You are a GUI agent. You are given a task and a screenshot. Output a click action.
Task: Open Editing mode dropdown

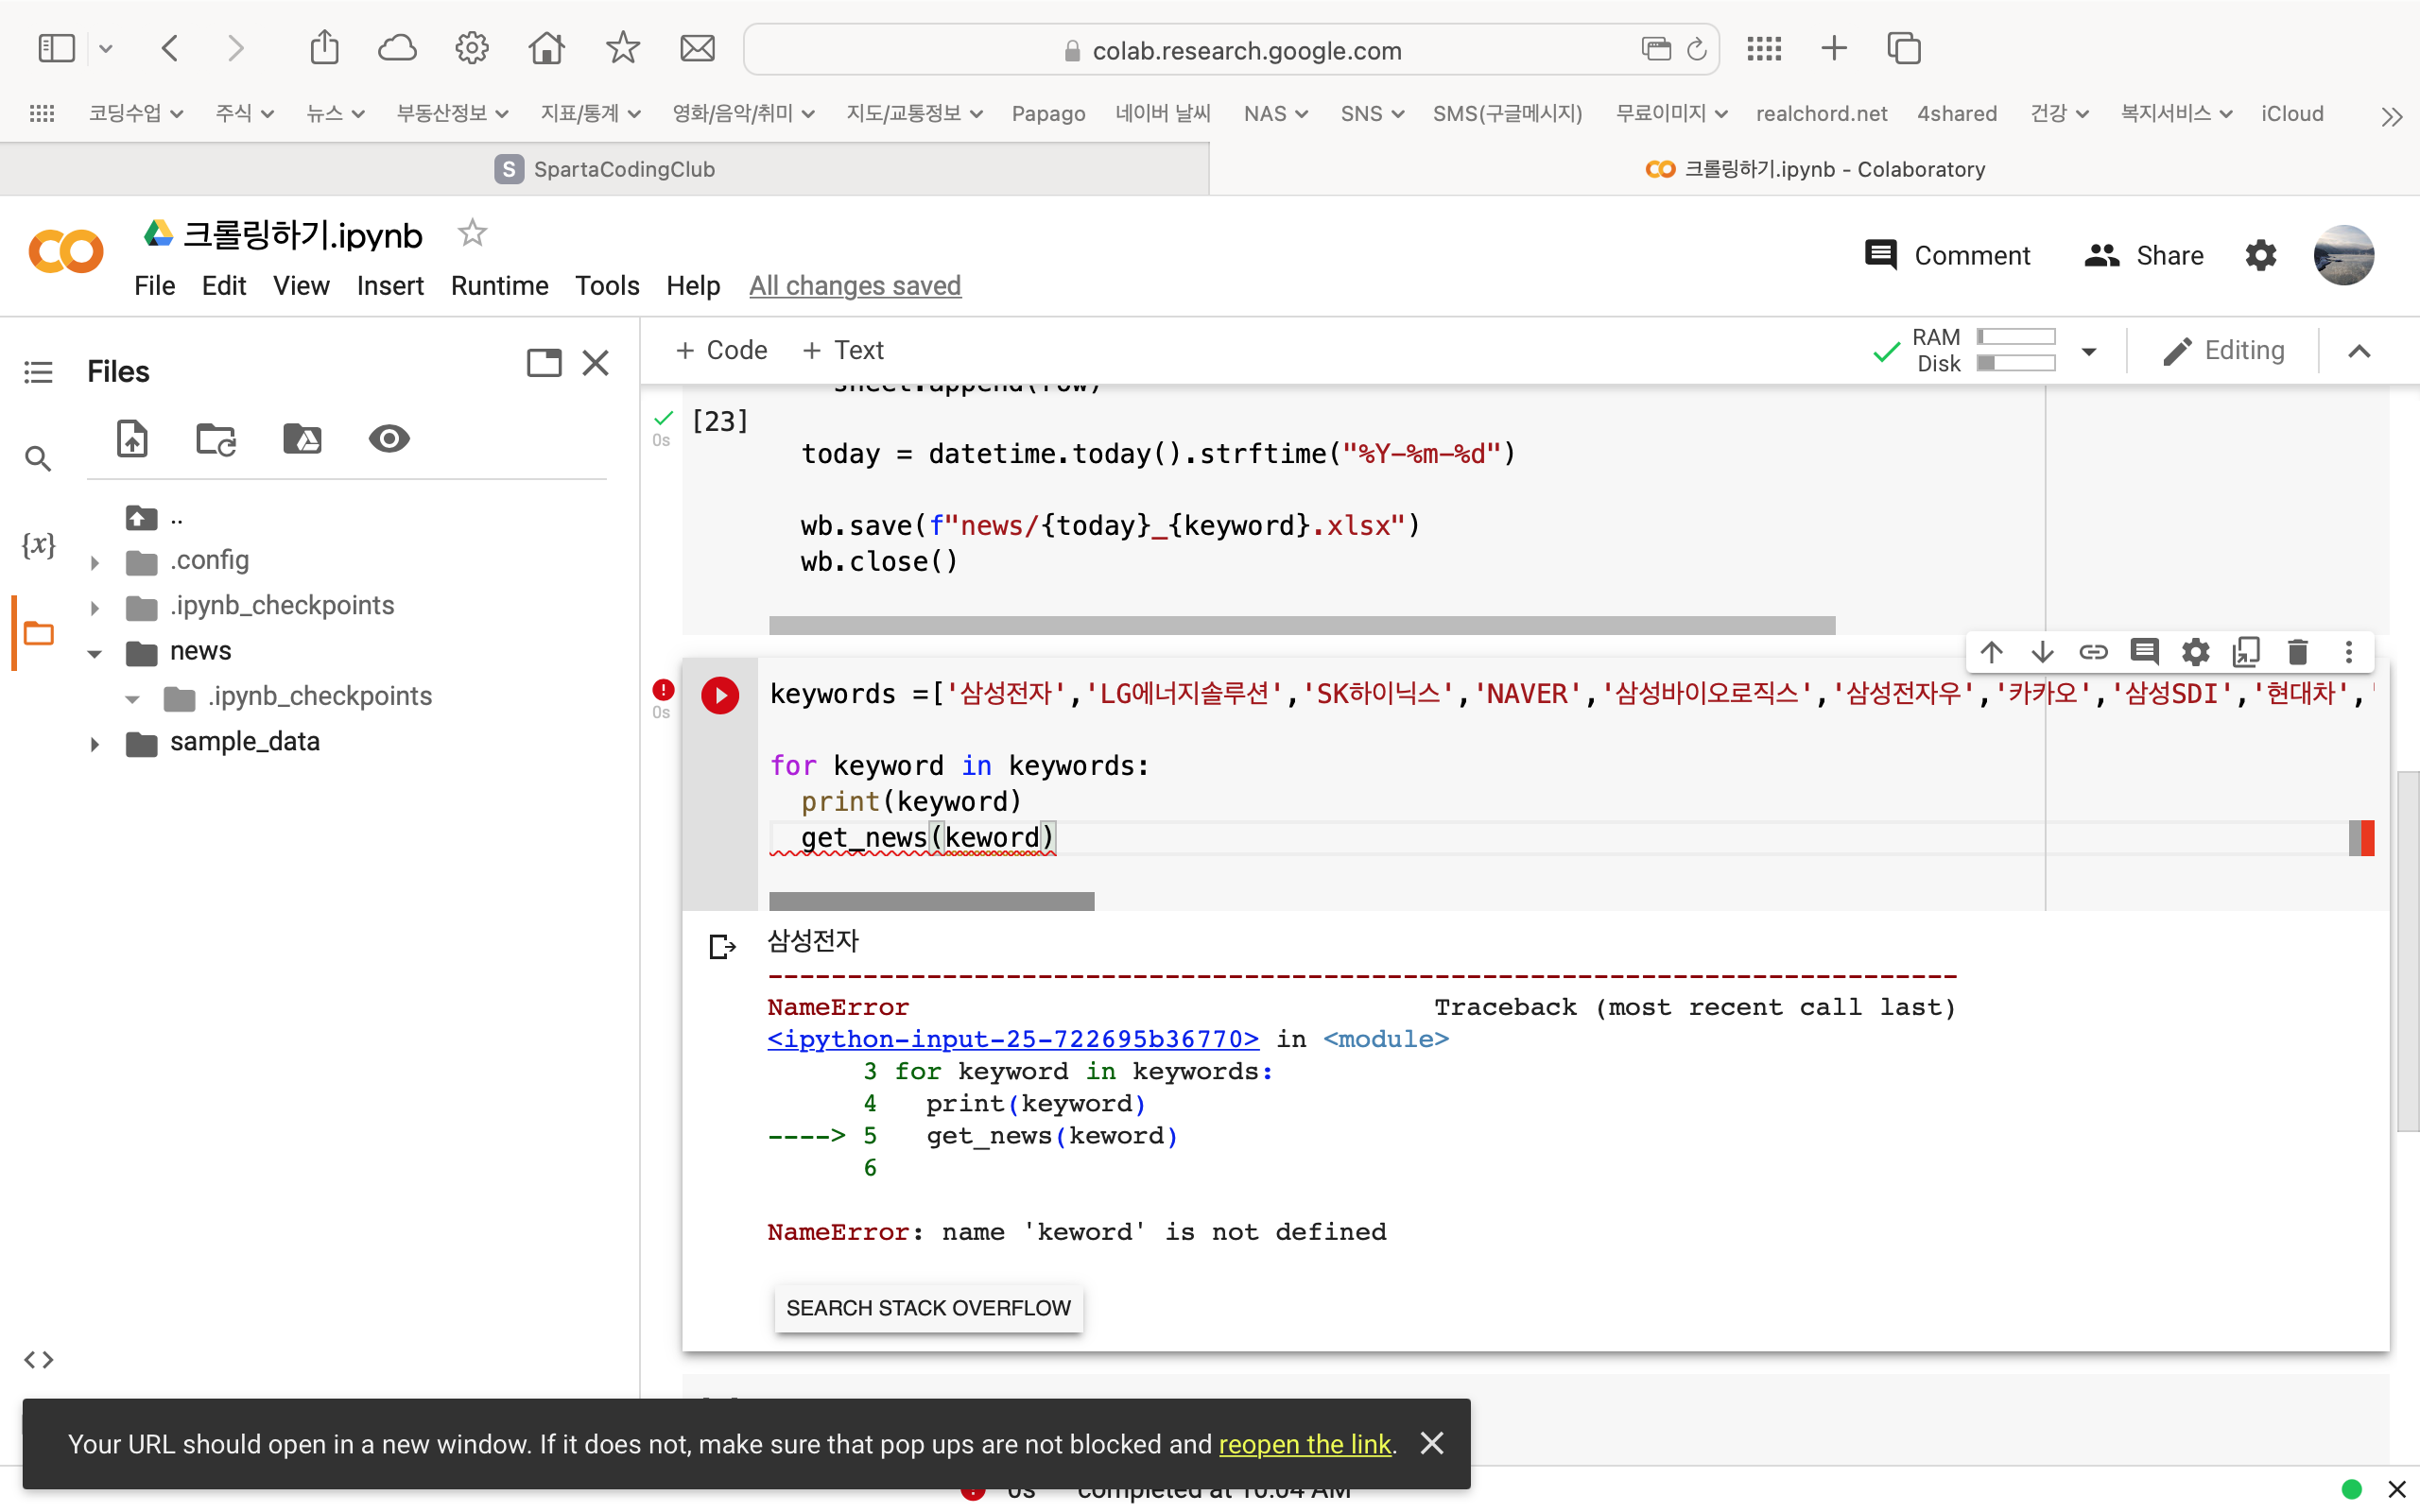[x=2225, y=350]
